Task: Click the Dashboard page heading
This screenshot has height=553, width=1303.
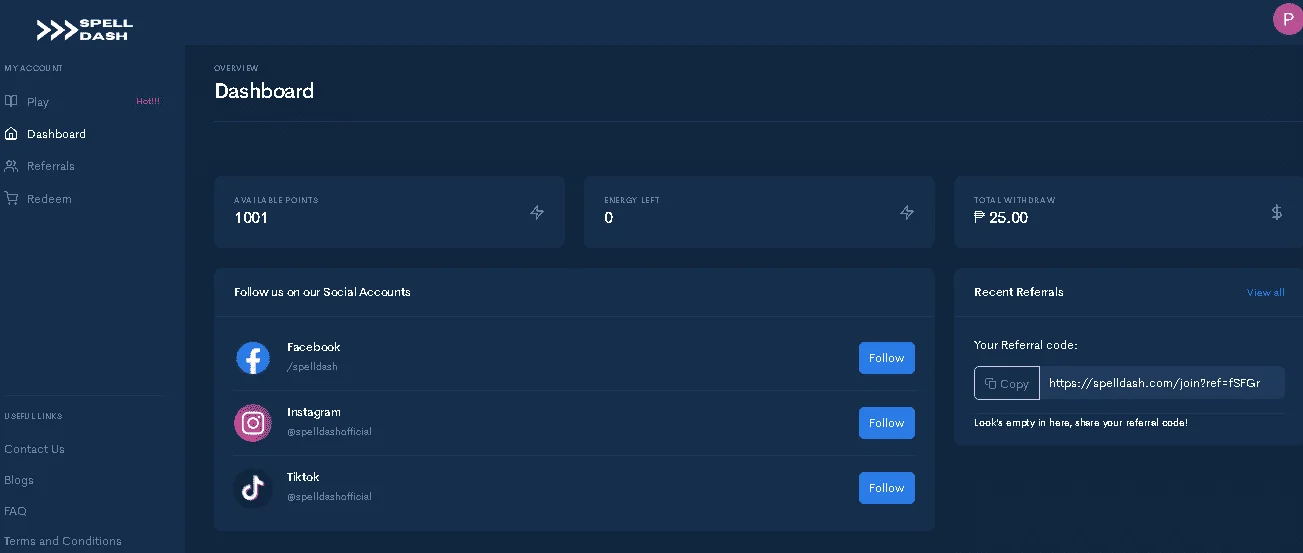Action: pos(264,91)
